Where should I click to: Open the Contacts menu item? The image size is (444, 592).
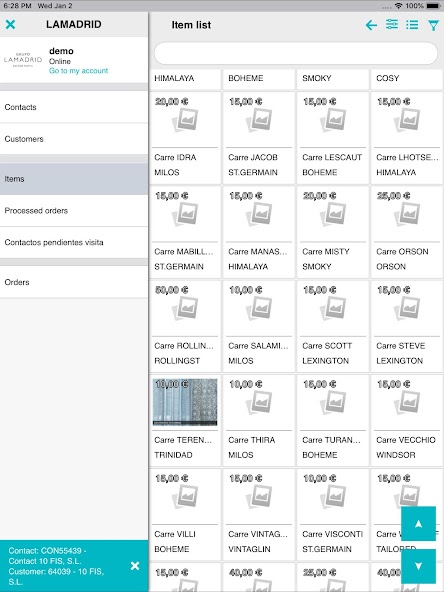[74, 107]
